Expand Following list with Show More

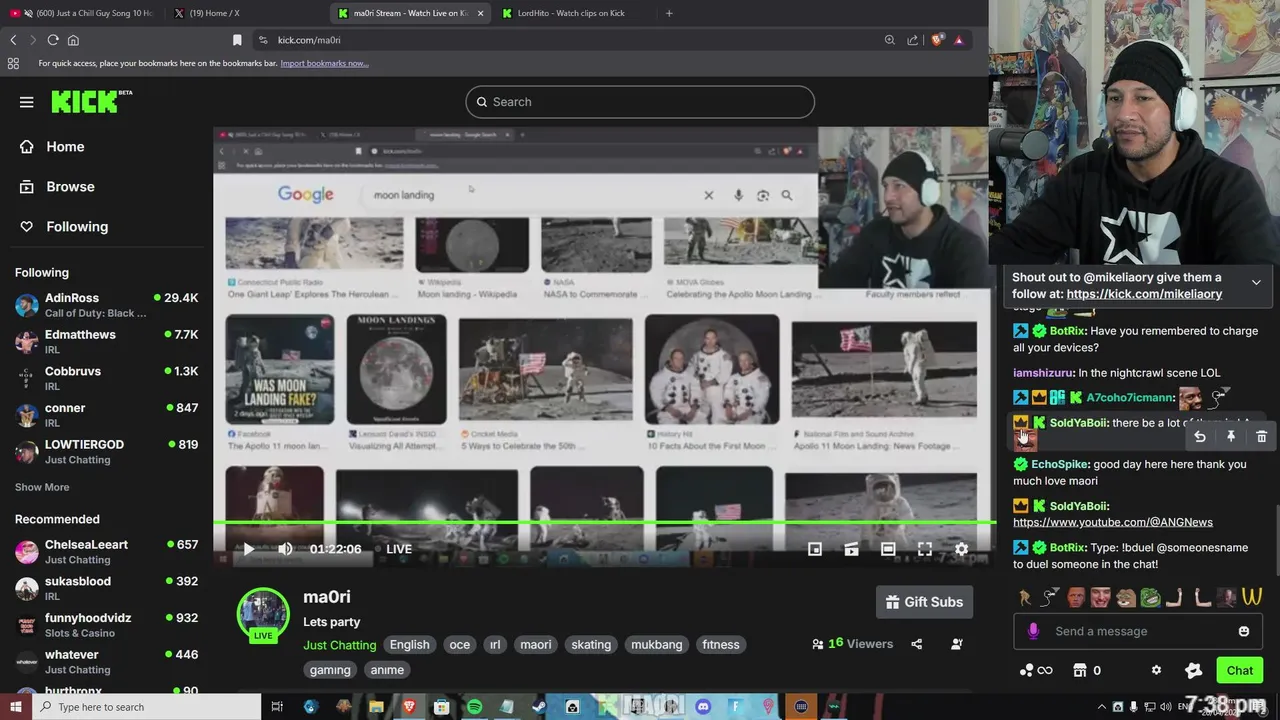point(42,487)
